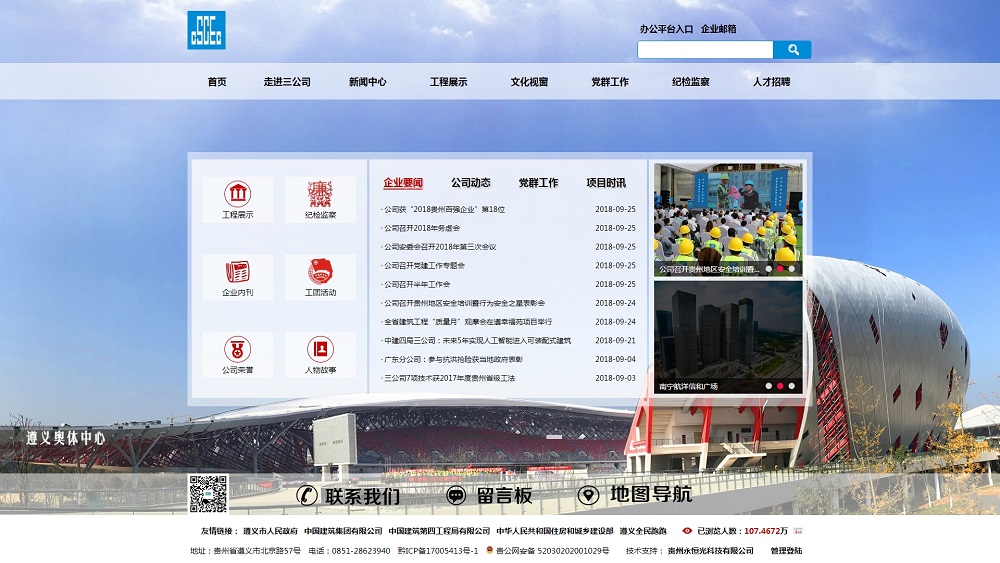Click the CSCEC logo at top
The width and height of the screenshot is (1000, 563).
[x=206, y=30]
